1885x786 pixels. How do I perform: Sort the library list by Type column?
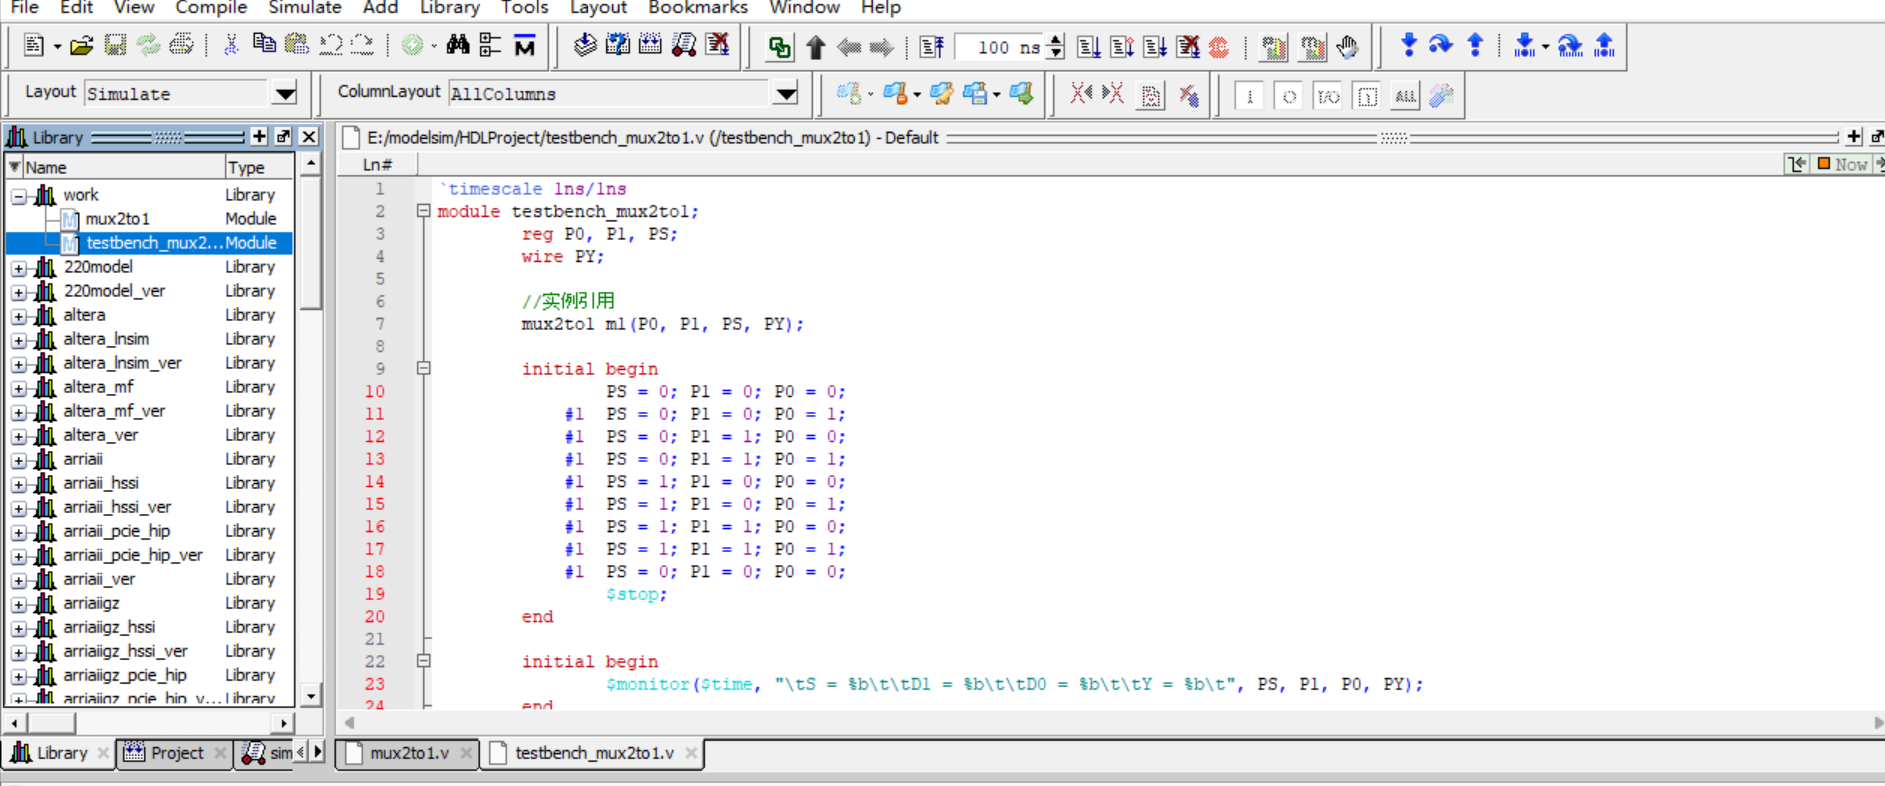tap(260, 167)
